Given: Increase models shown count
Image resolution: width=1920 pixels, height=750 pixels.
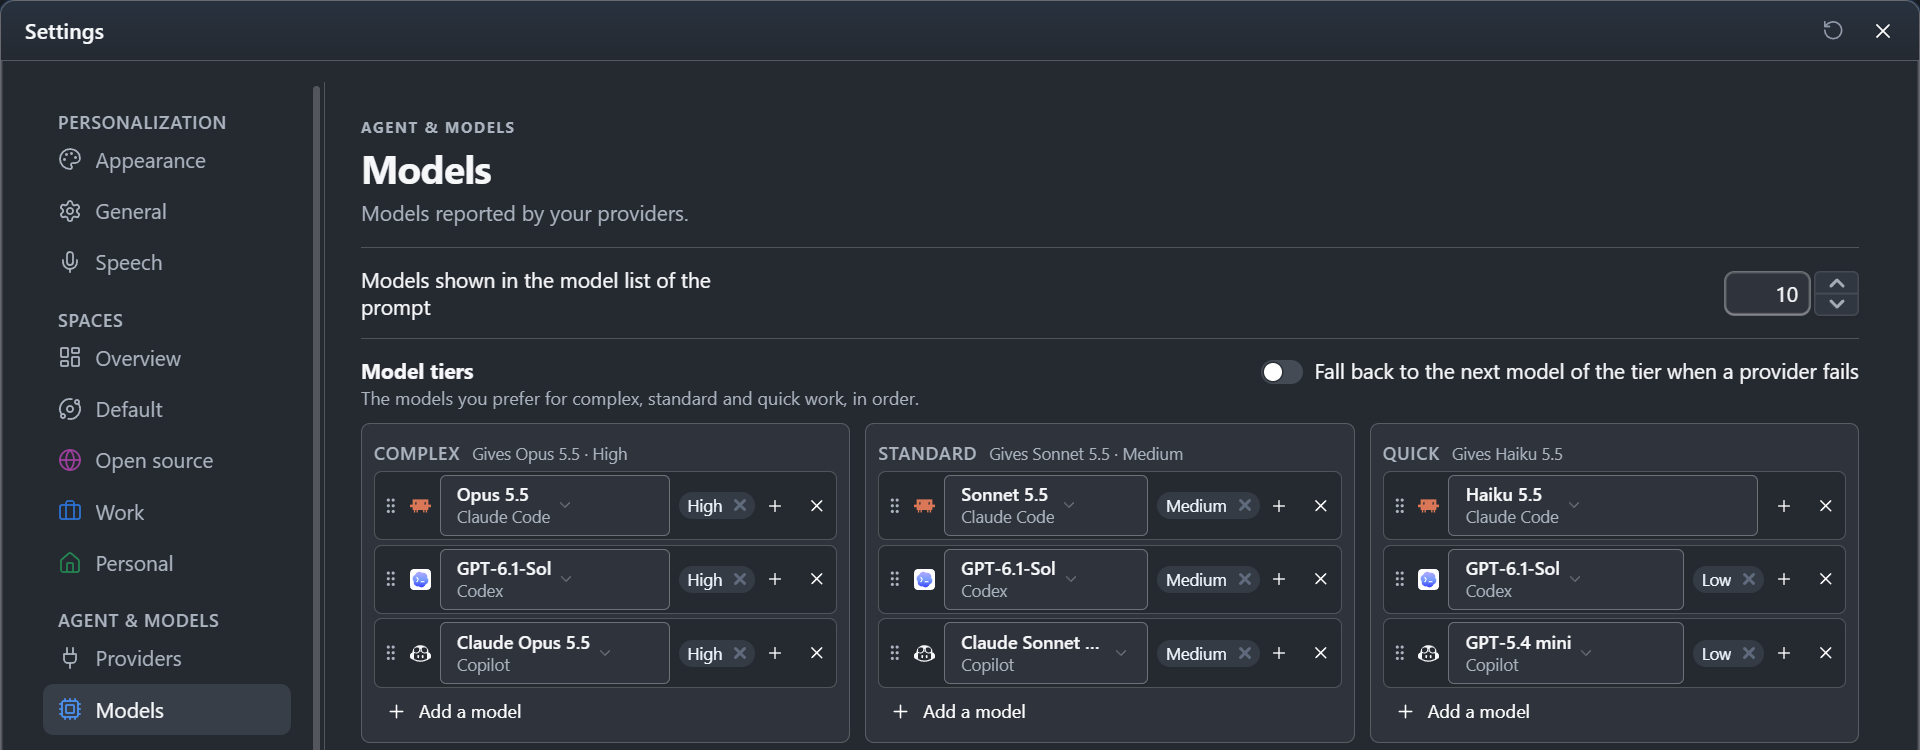Looking at the screenshot, I should coord(1837,283).
